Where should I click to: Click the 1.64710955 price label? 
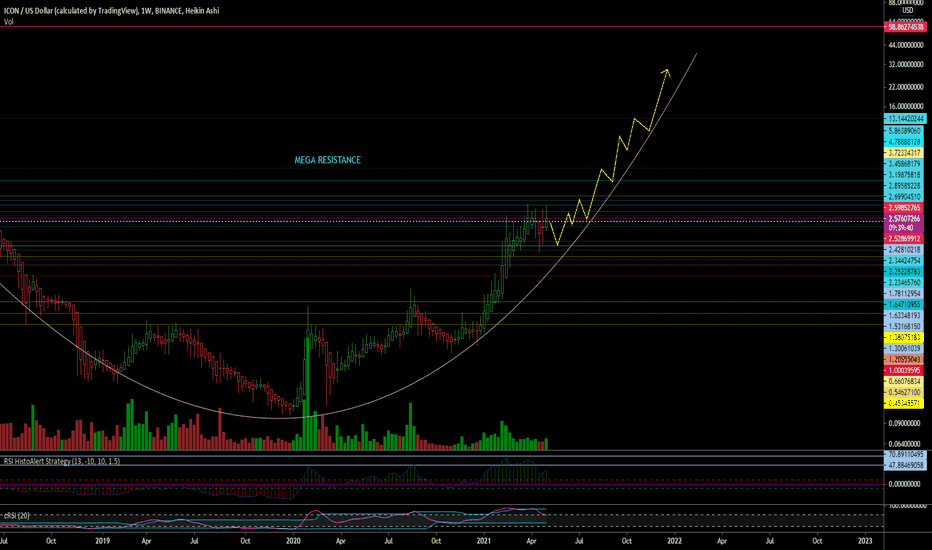[905, 304]
